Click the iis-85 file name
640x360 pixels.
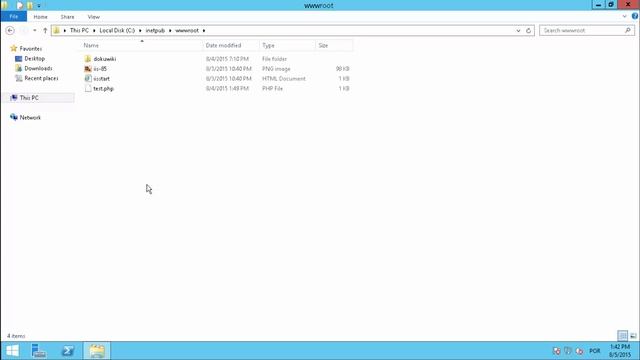(100, 69)
